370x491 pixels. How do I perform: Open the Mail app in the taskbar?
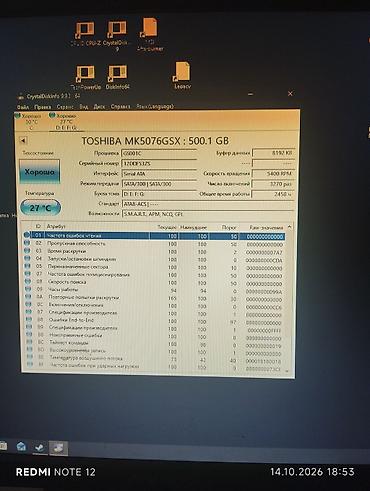tap(21, 446)
